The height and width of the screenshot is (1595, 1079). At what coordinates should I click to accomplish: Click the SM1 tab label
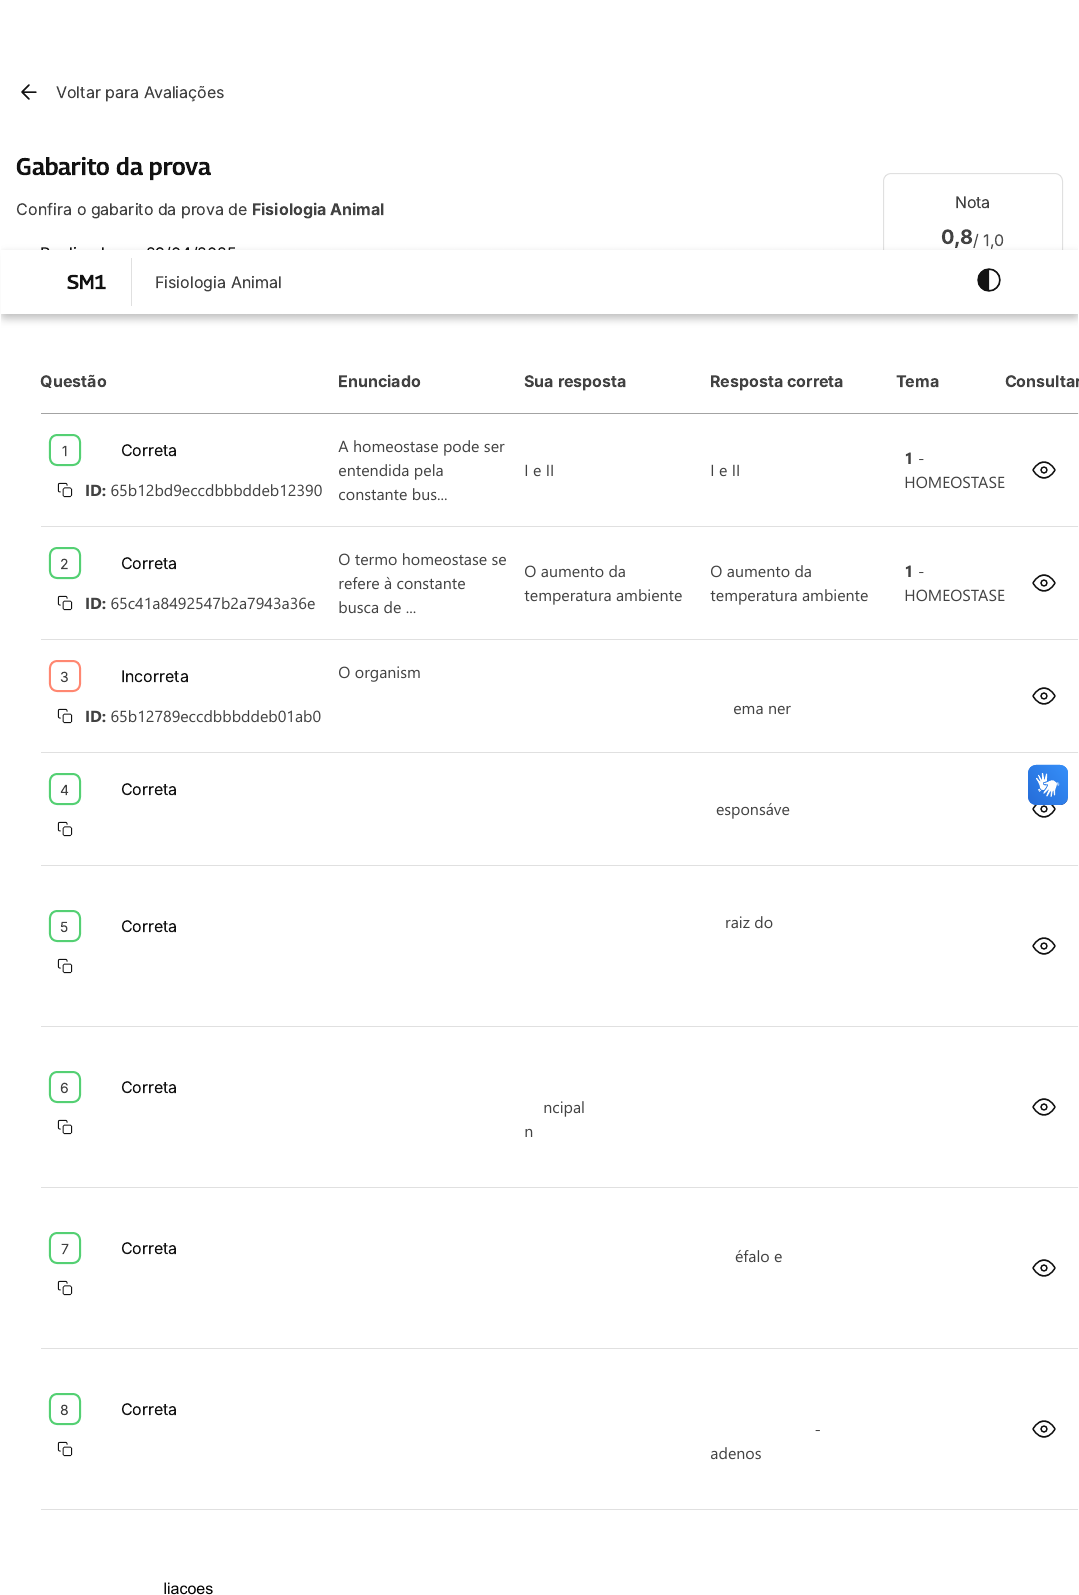(x=86, y=282)
